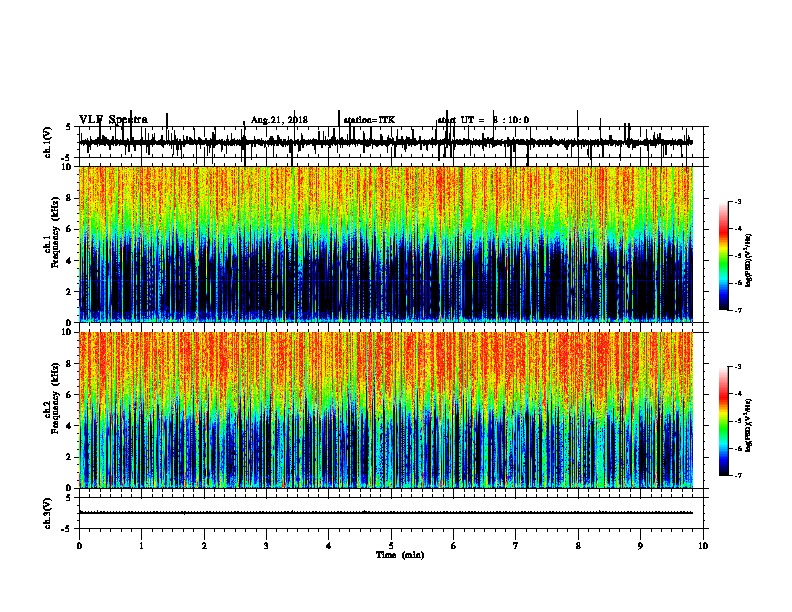Click the ch.2 "Frequency (kHz)" axis label
792x612 pixels.
(55, 398)
